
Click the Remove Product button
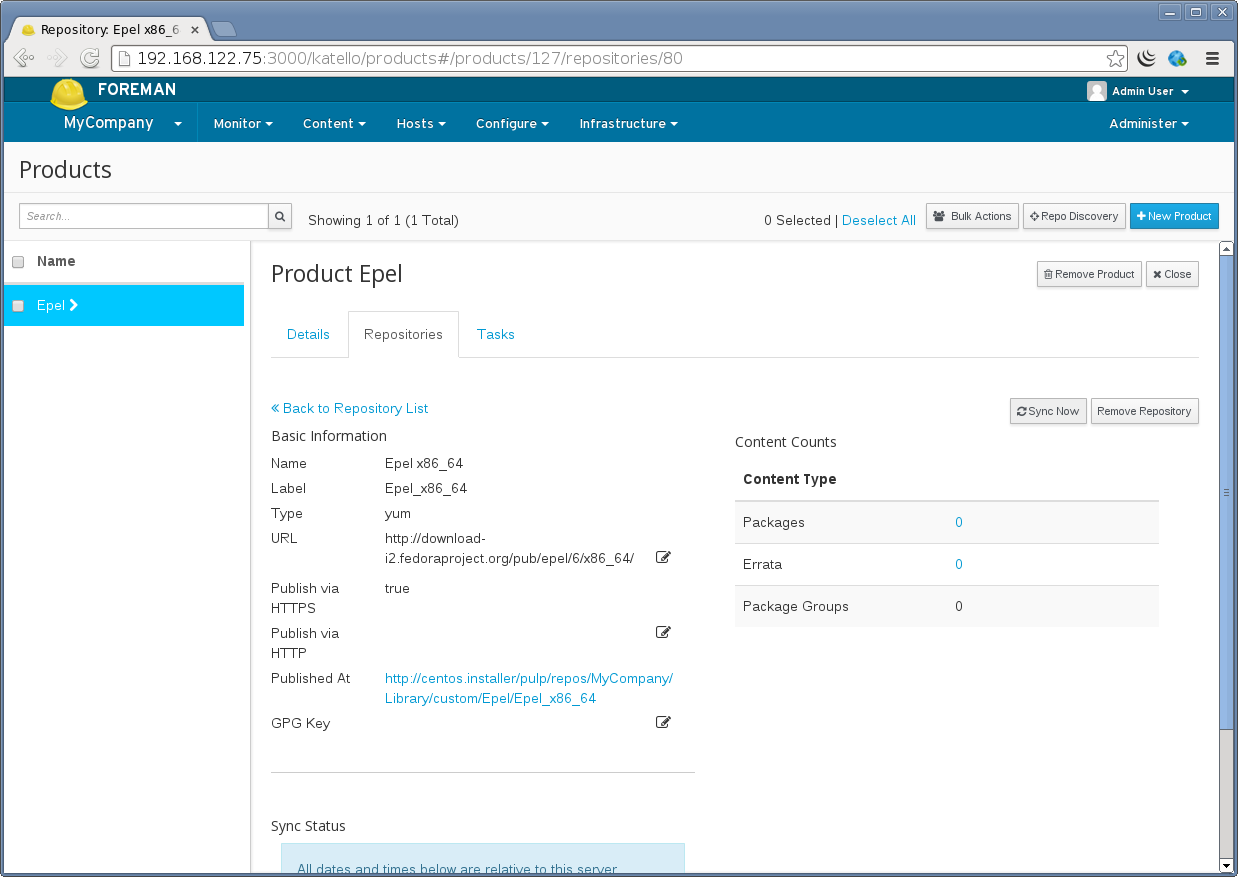pos(1089,274)
